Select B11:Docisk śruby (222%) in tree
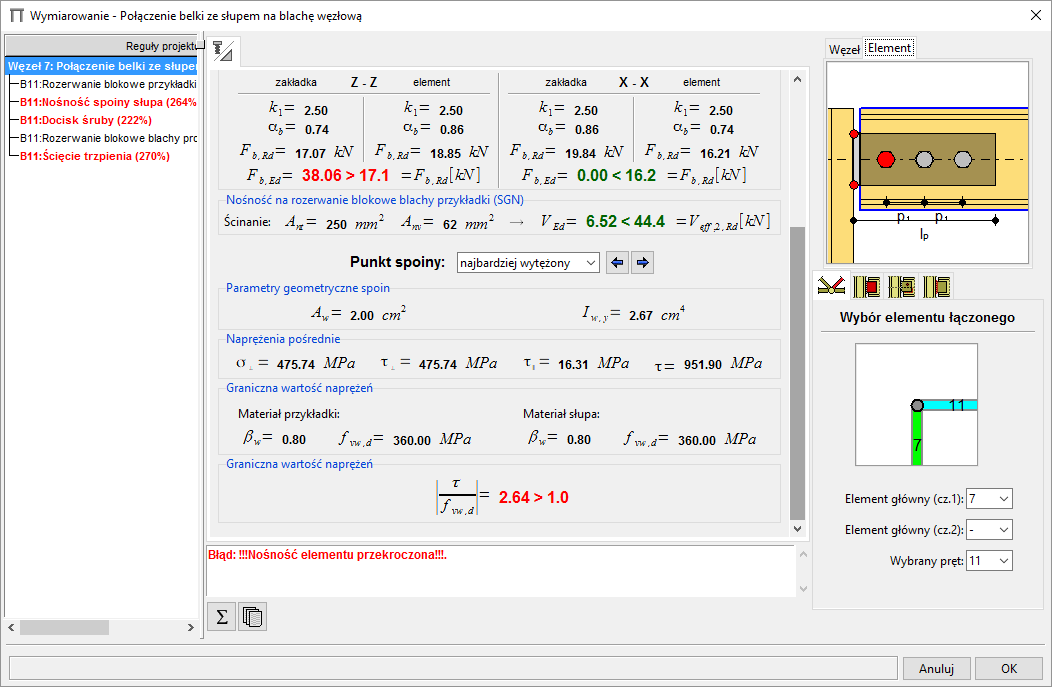The height and width of the screenshot is (687, 1052). click(x=85, y=120)
